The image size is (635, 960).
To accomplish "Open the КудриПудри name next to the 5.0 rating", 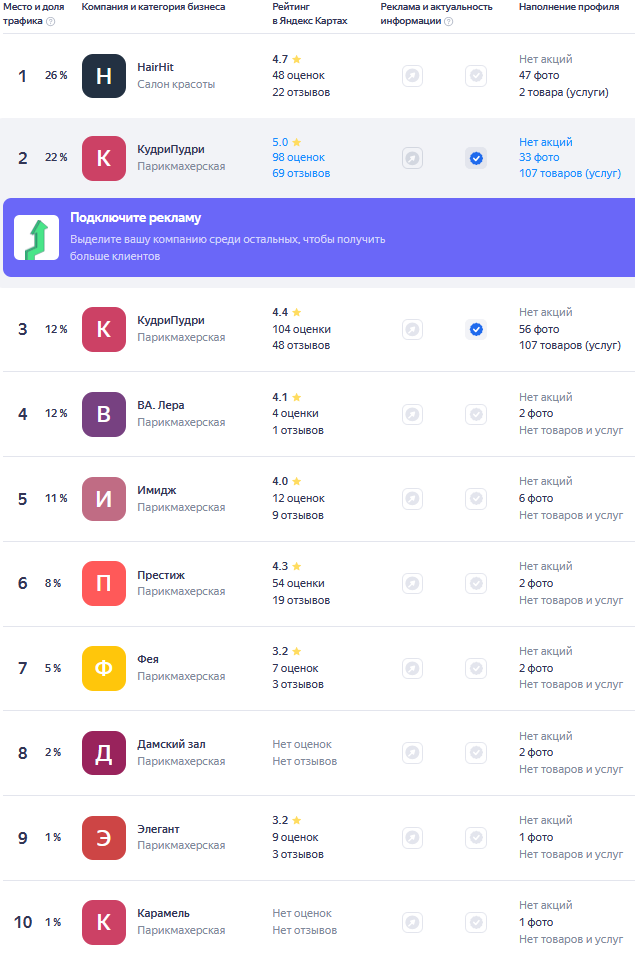I will [171, 149].
